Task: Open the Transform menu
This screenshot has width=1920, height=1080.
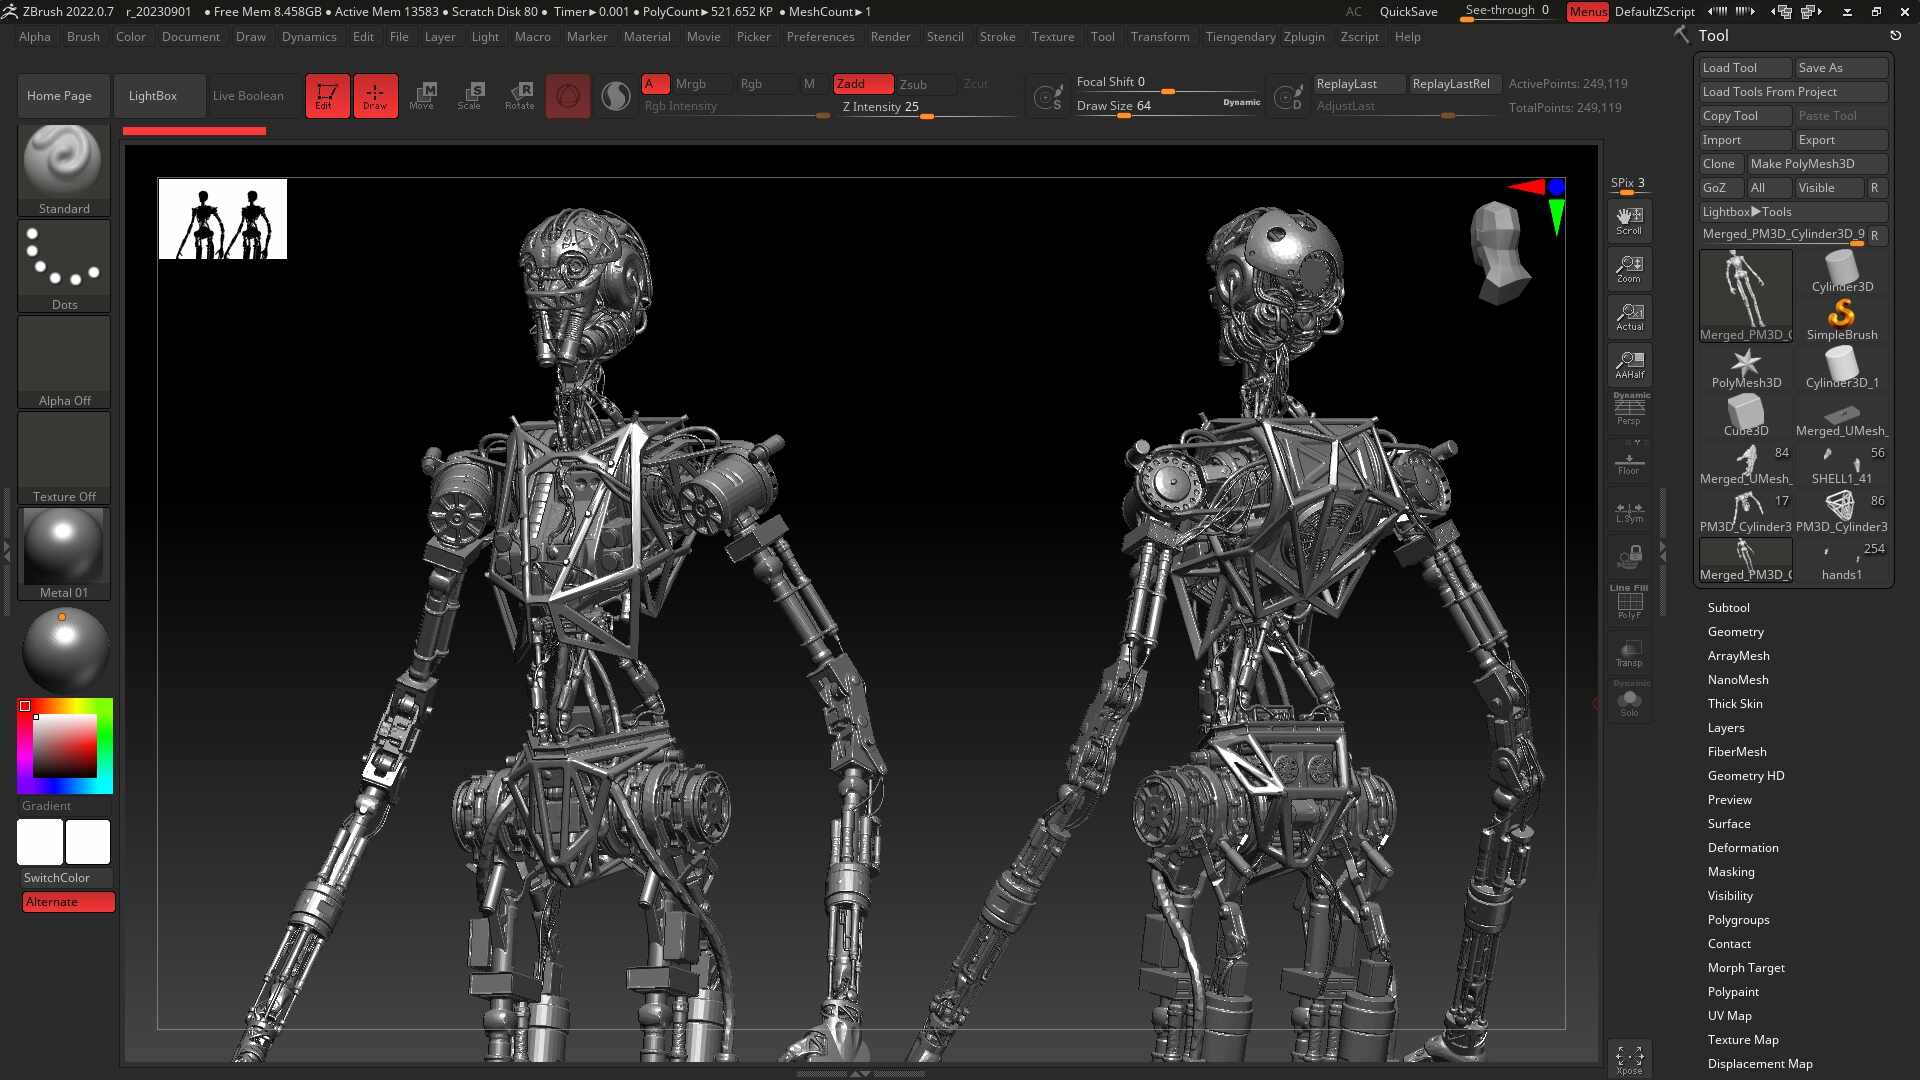Action: pos(1160,37)
